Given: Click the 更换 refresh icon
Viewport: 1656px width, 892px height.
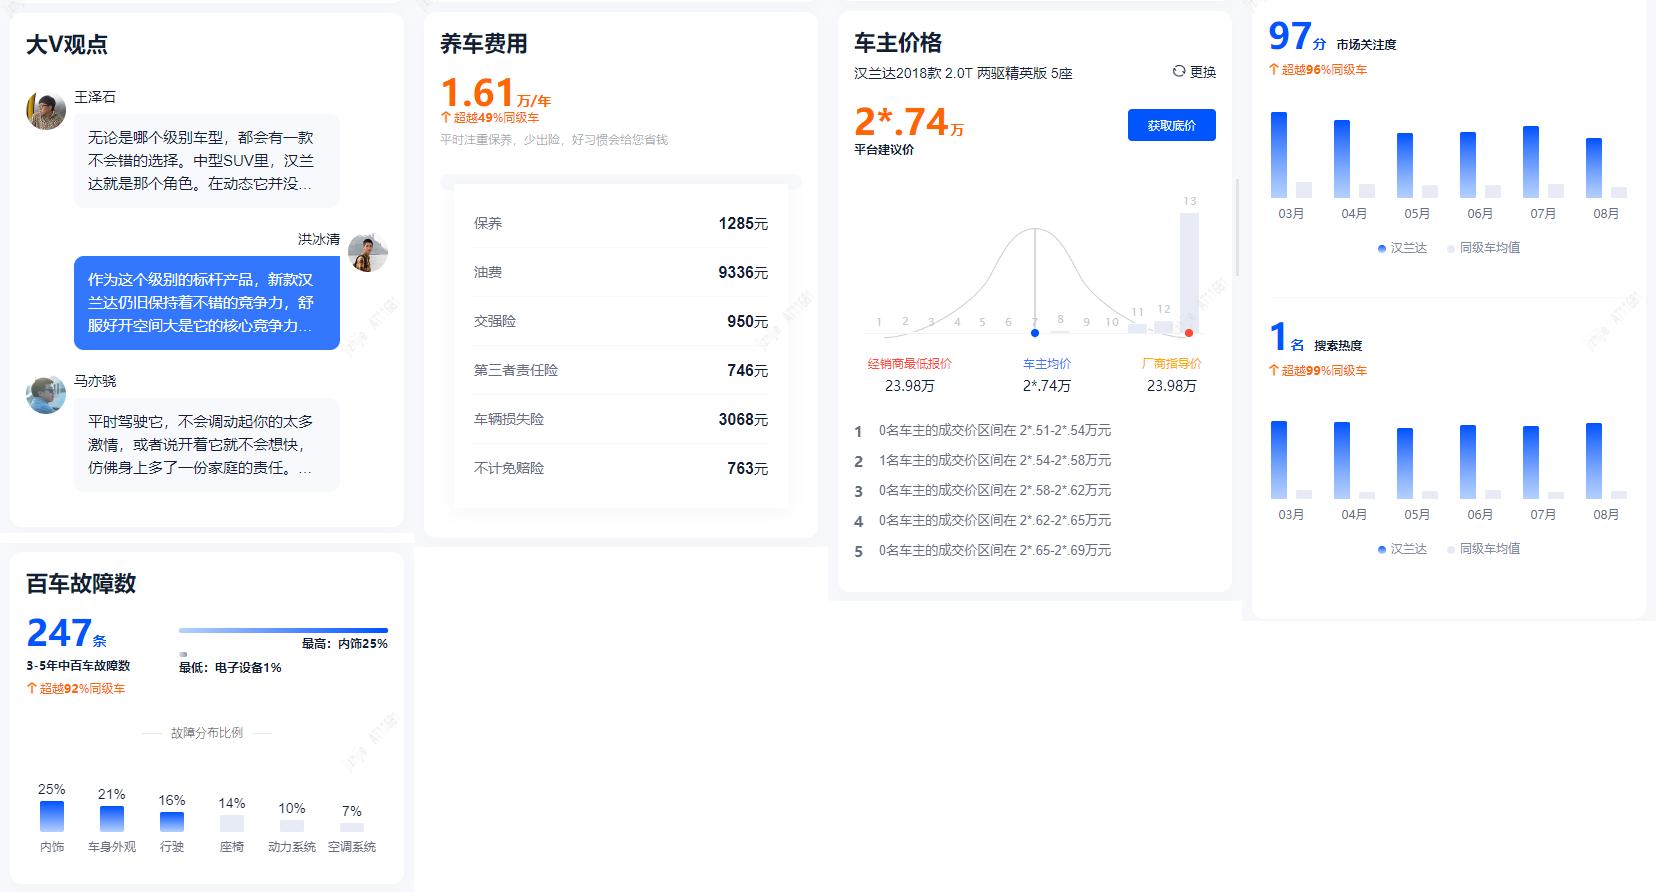Looking at the screenshot, I should (1179, 72).
